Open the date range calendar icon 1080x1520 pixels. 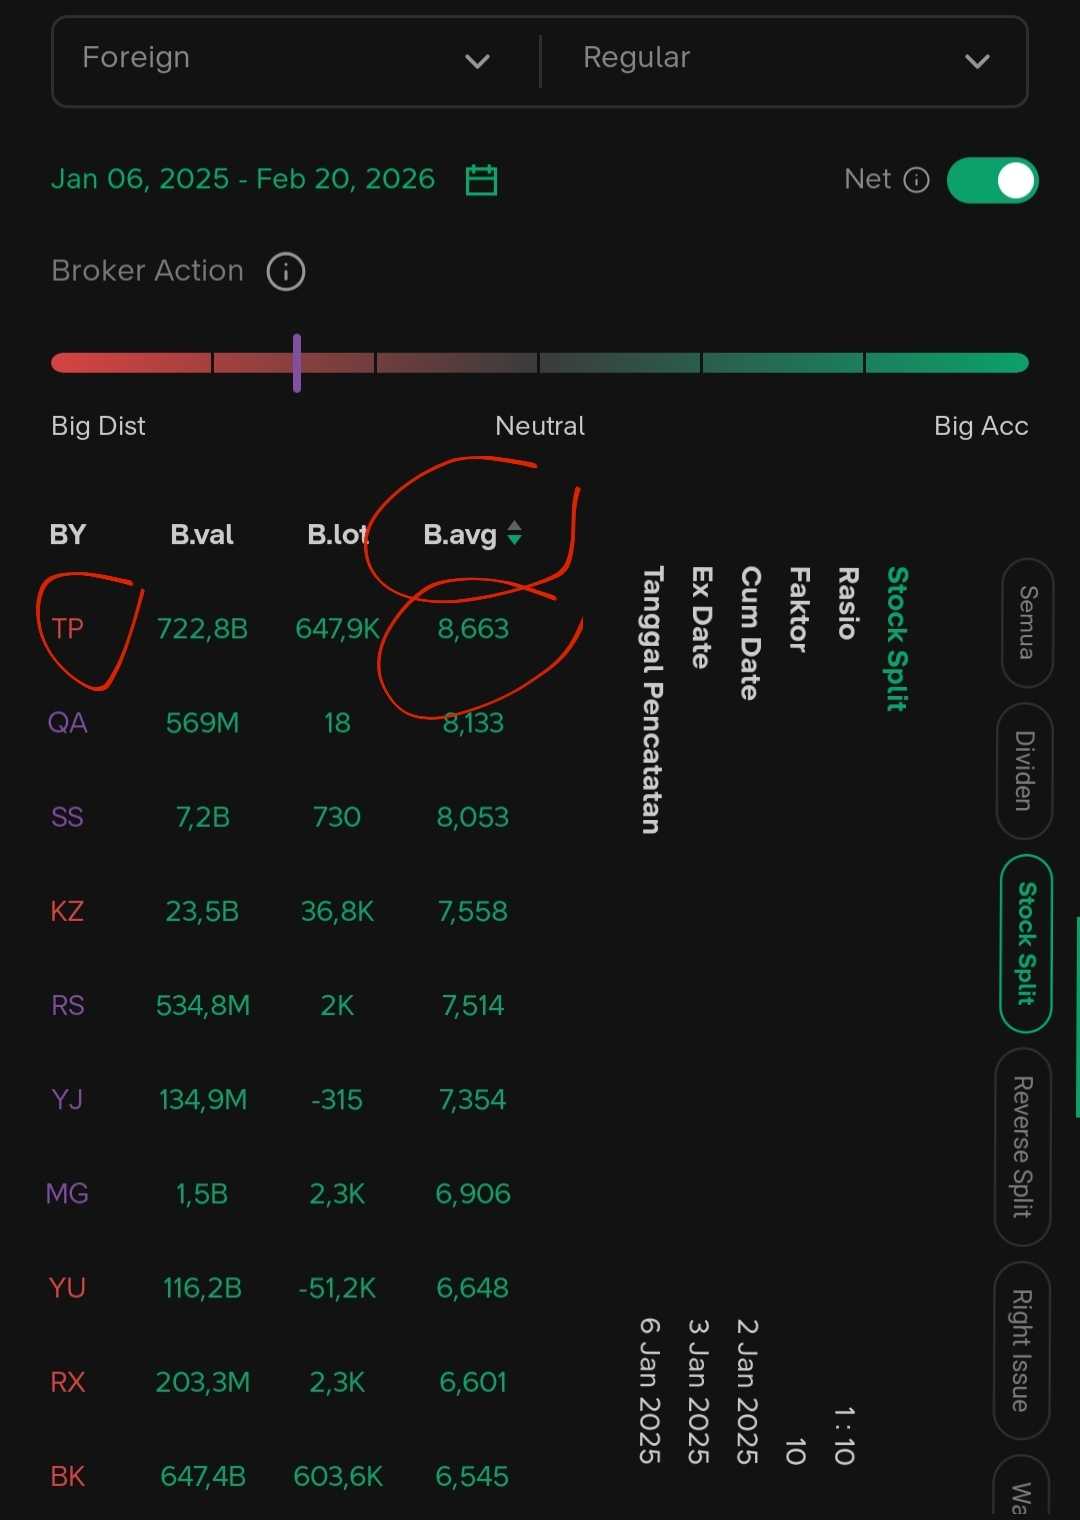tap(481, 180)
